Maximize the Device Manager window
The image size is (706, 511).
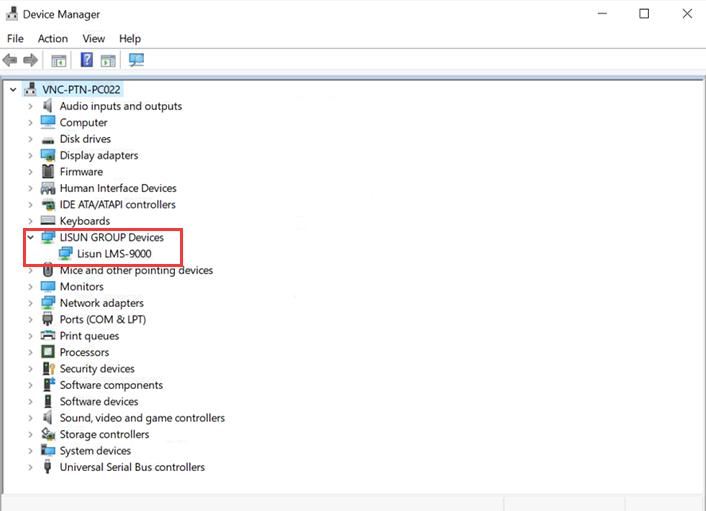pyautogui.click(x=644, y=13)
